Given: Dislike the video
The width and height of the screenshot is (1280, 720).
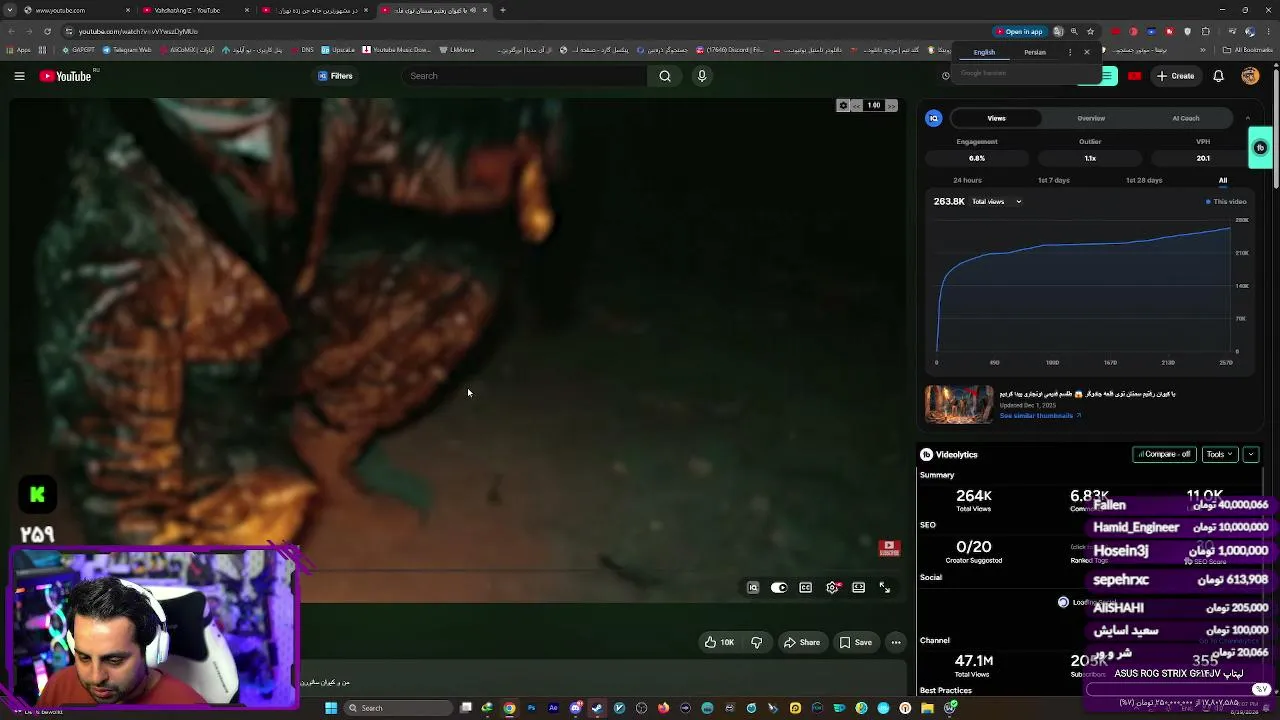Looking at the screenshot, I should click(x=757, y=643).
